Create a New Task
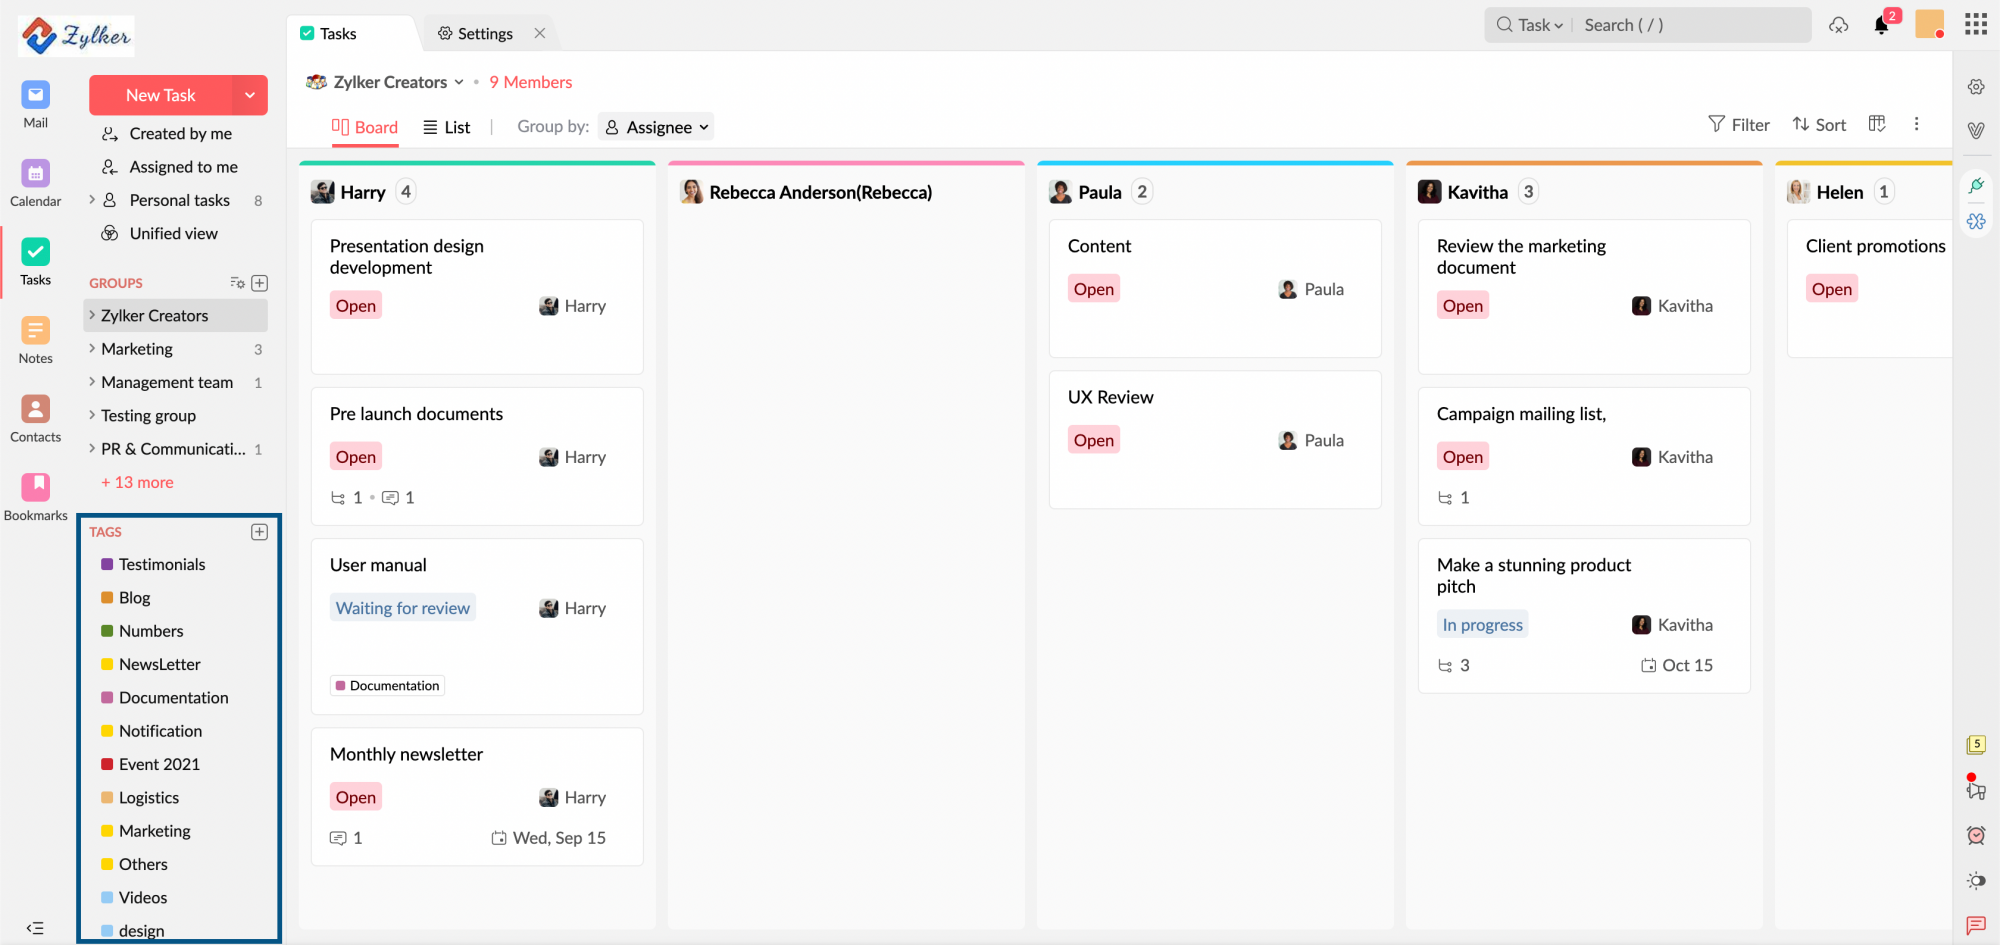This screenshot has width=2000, height=945. coord(160,95)
